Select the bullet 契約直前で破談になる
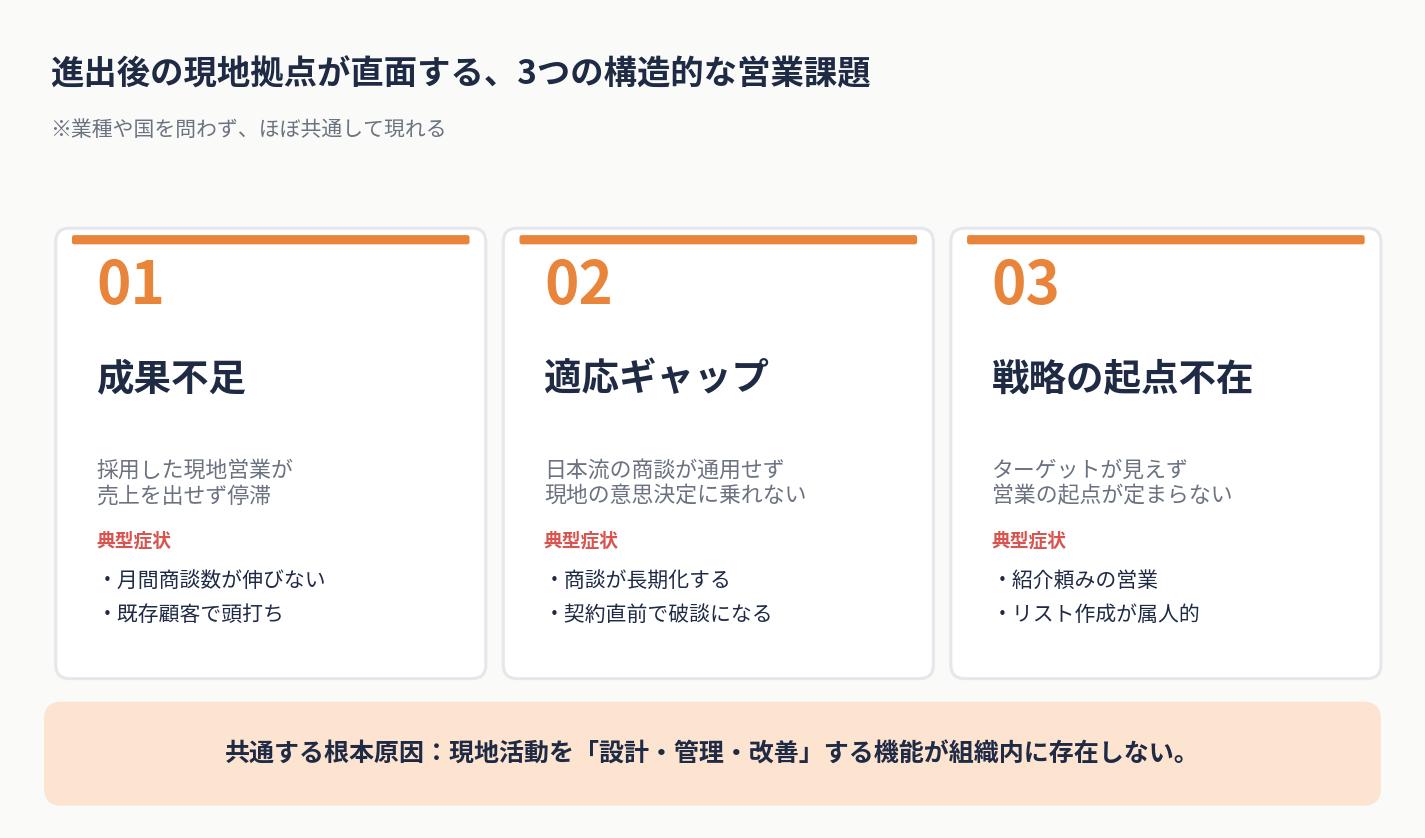Viewport: 1425px width, 838px height. (x=659, y=613)
